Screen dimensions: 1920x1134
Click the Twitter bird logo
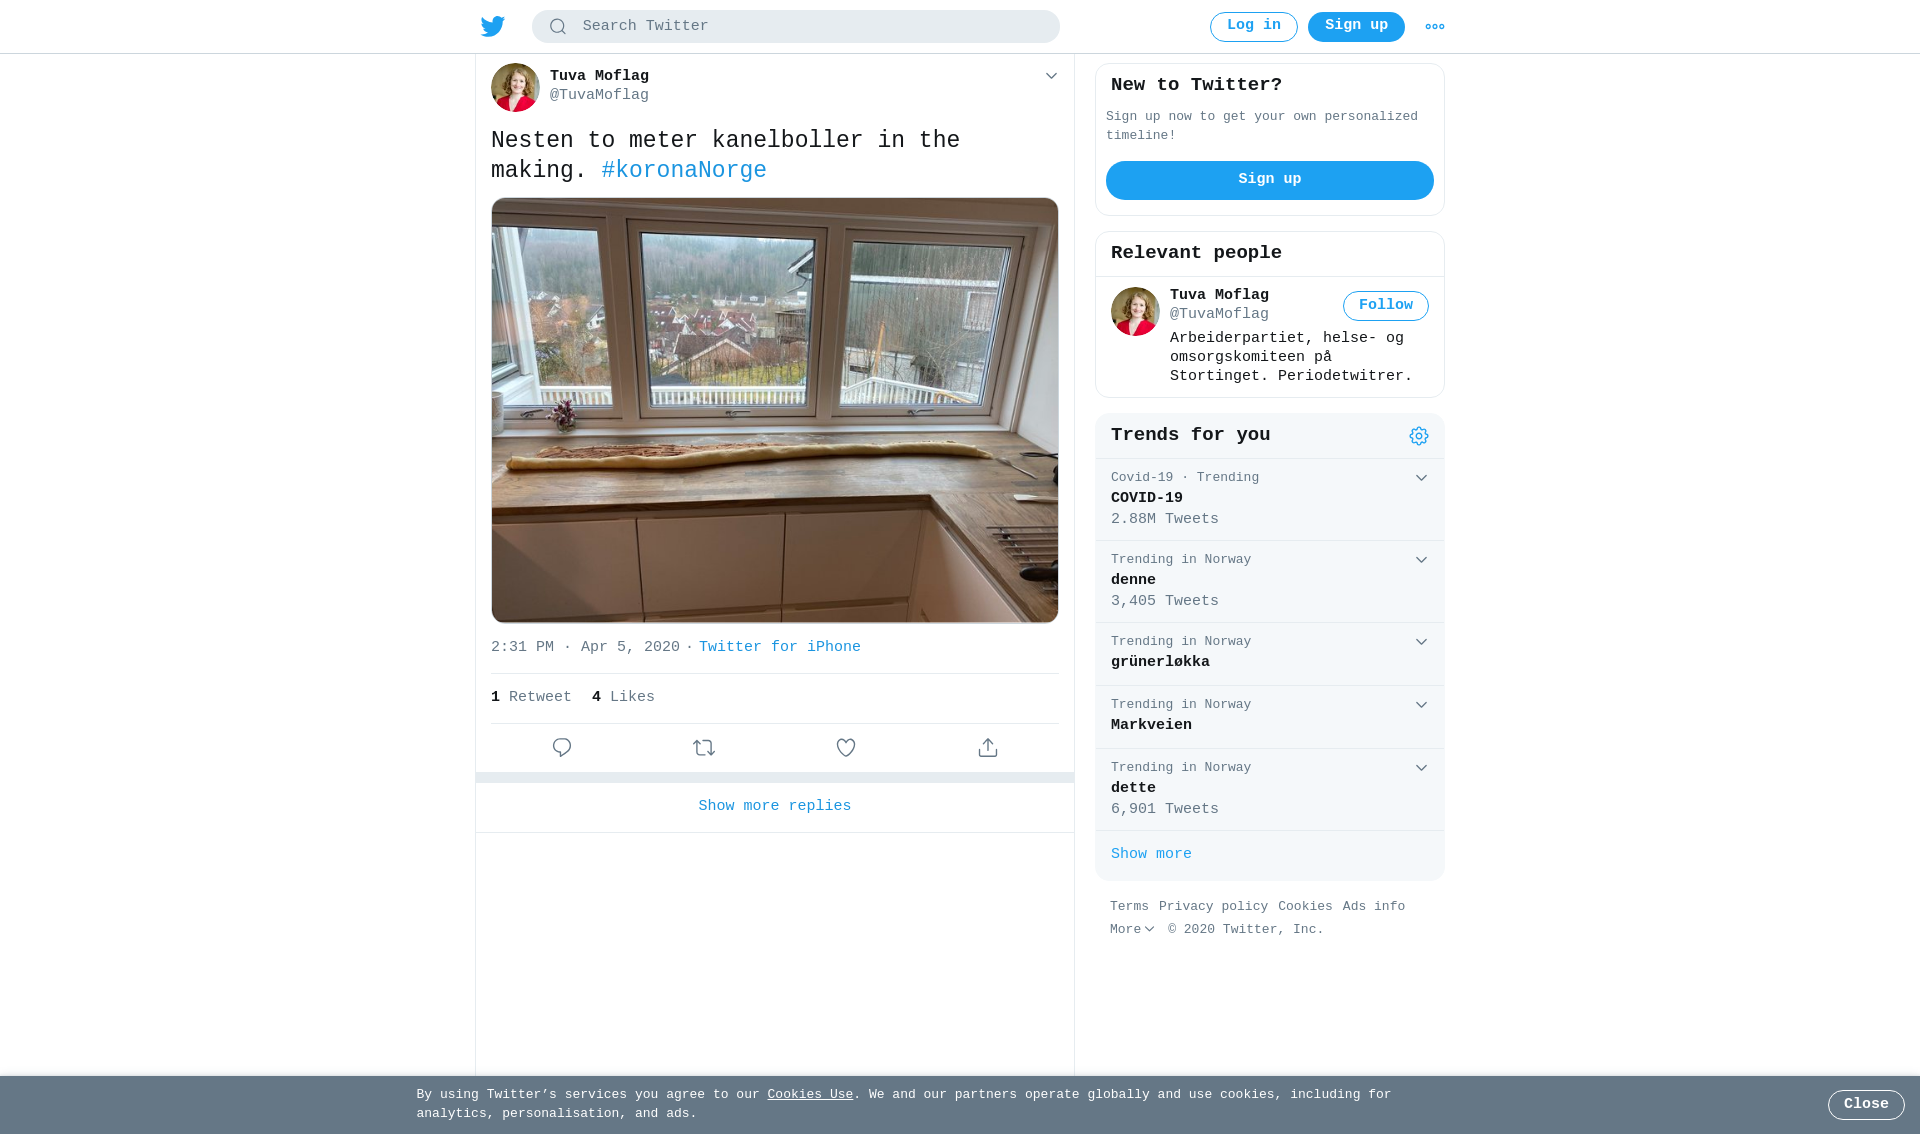click(493, 27)
